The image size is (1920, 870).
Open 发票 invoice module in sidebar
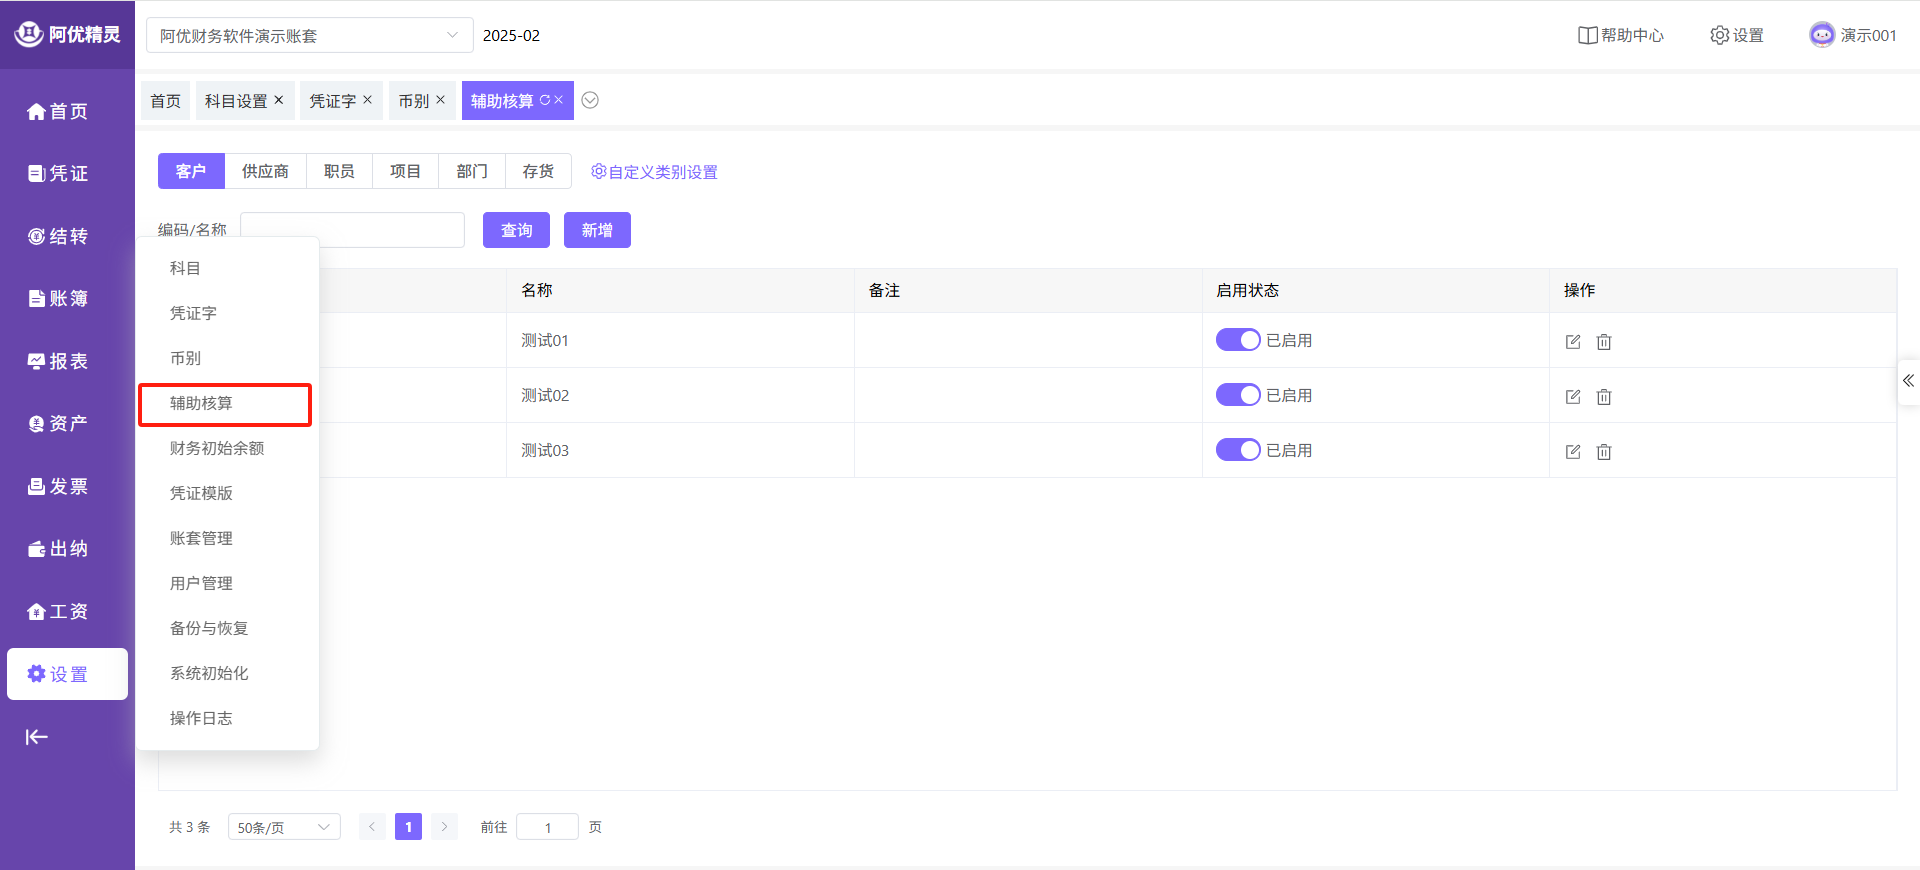tap(58, 486)
